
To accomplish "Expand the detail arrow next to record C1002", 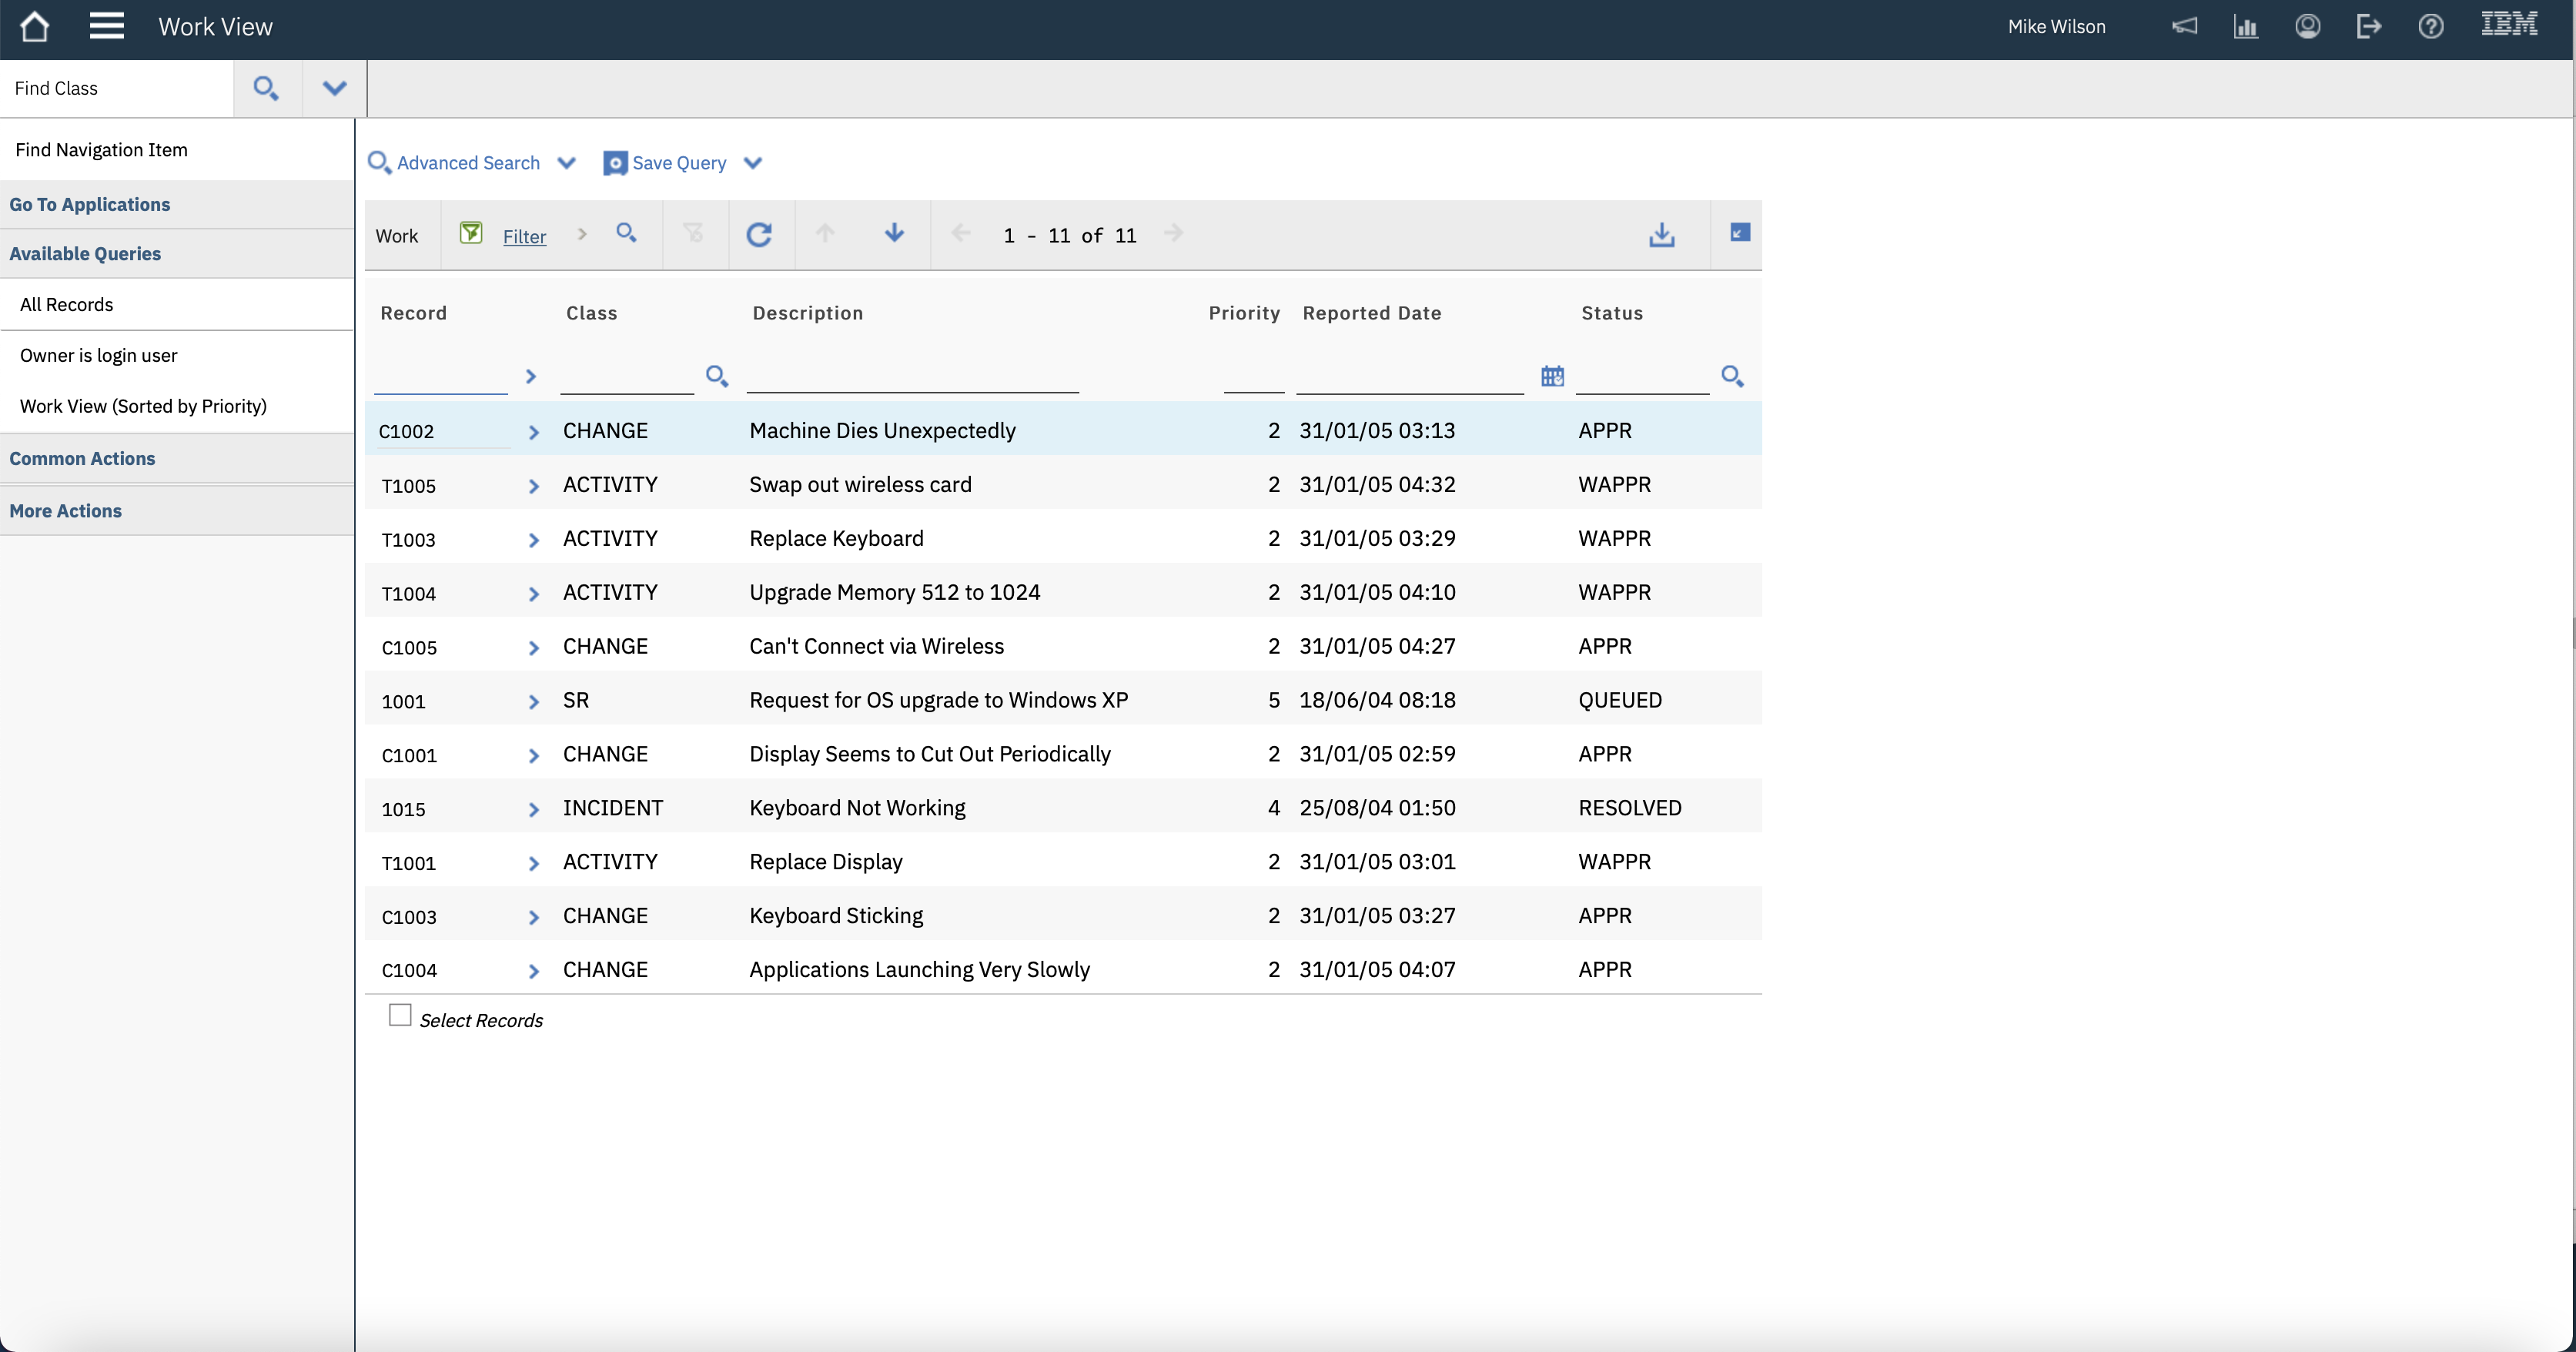I will 533,432.
